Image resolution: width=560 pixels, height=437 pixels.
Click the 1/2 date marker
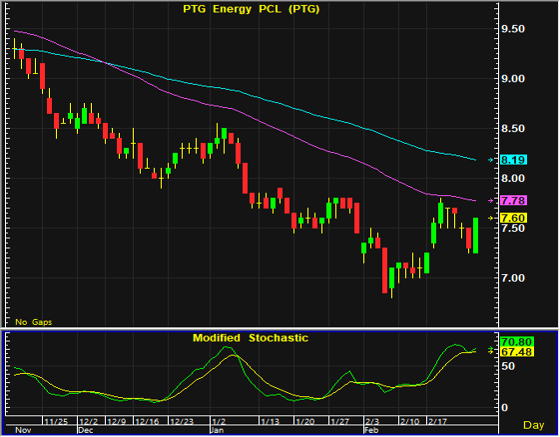[x=218, y=421]
